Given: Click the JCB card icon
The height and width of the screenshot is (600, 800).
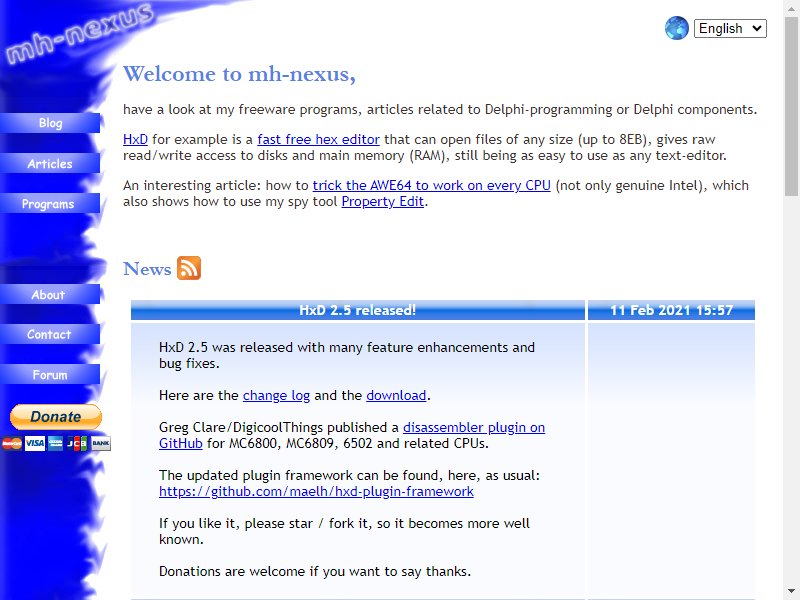Looking at the screenshot, I should (77, 443).
